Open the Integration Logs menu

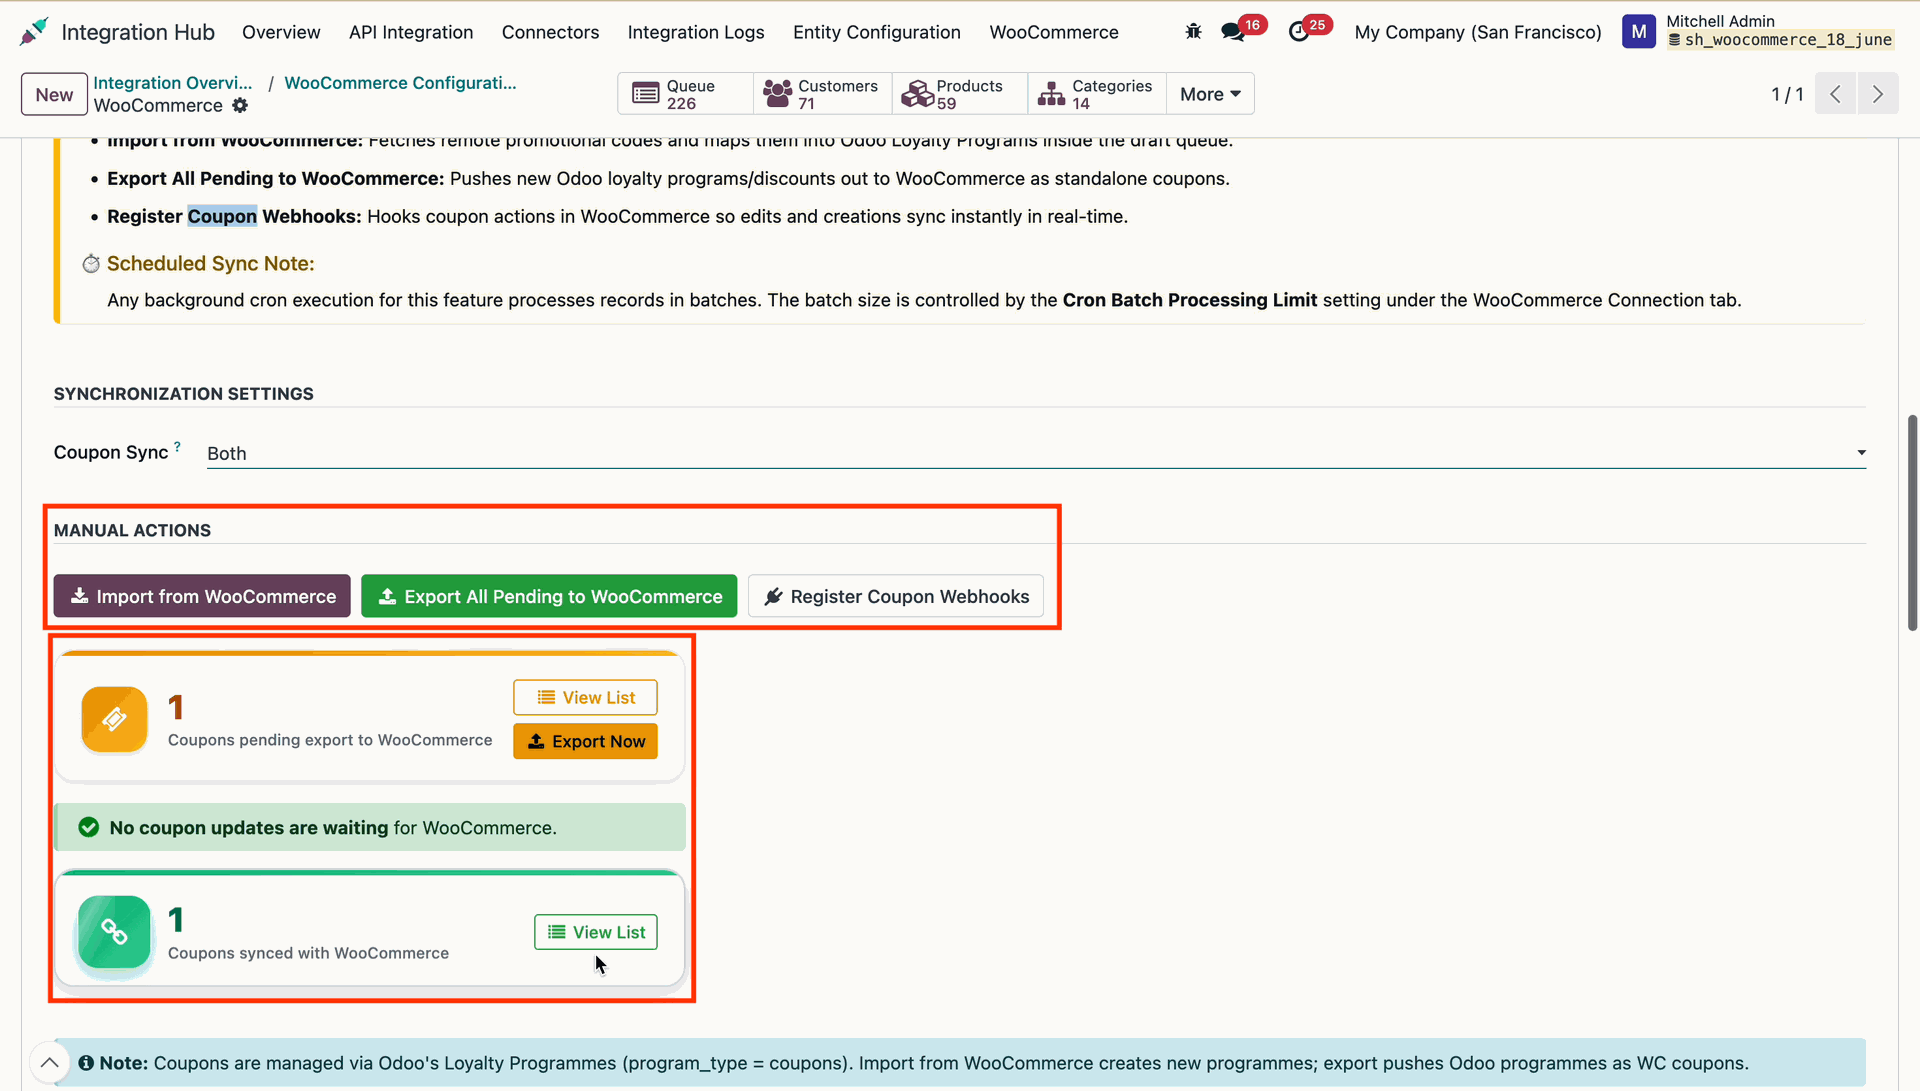(696, 32)
